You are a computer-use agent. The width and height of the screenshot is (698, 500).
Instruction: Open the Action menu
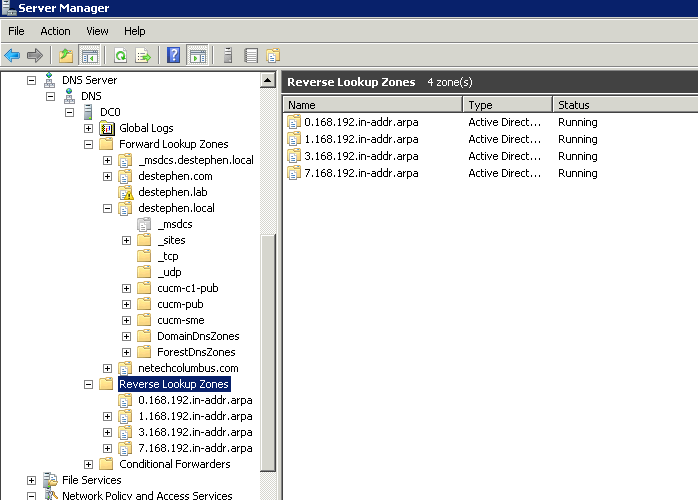[x=55, y=31]
